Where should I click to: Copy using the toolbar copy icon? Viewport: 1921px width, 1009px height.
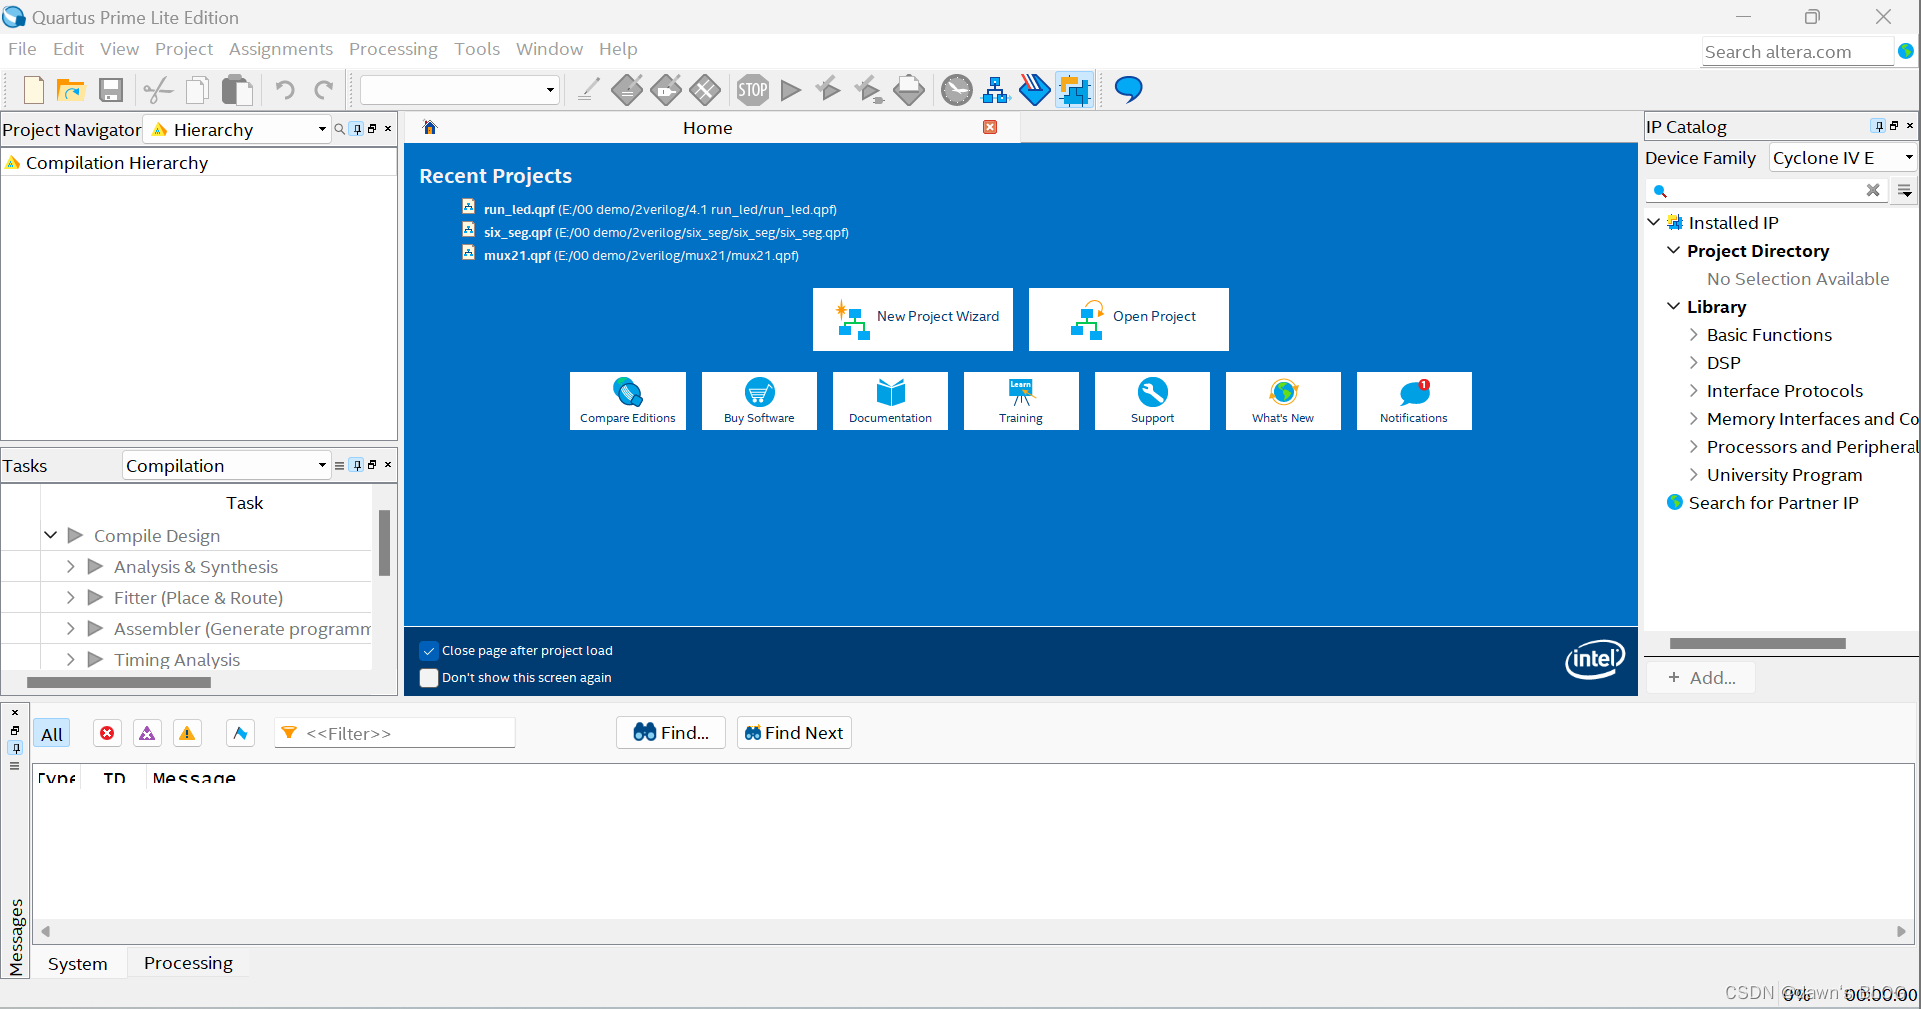(198, 90)
